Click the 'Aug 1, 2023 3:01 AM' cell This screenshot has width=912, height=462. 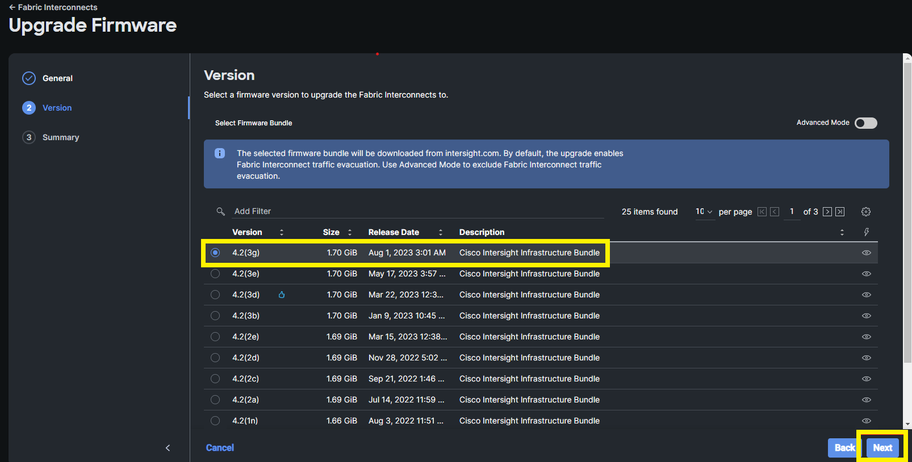(407, 253)
